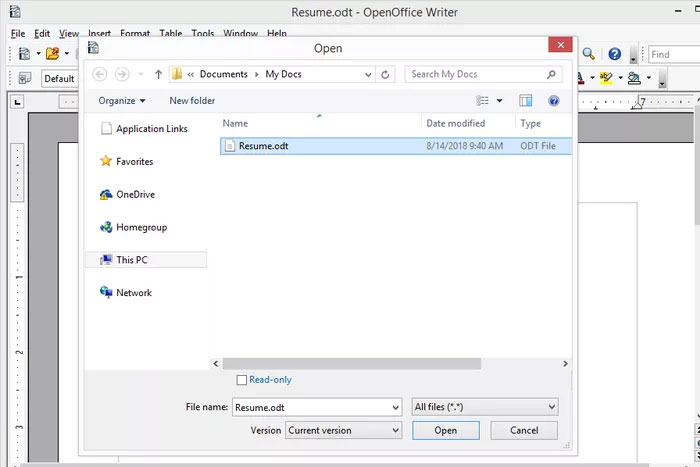Open the Edit menu in Writer

tap(42, 33)
